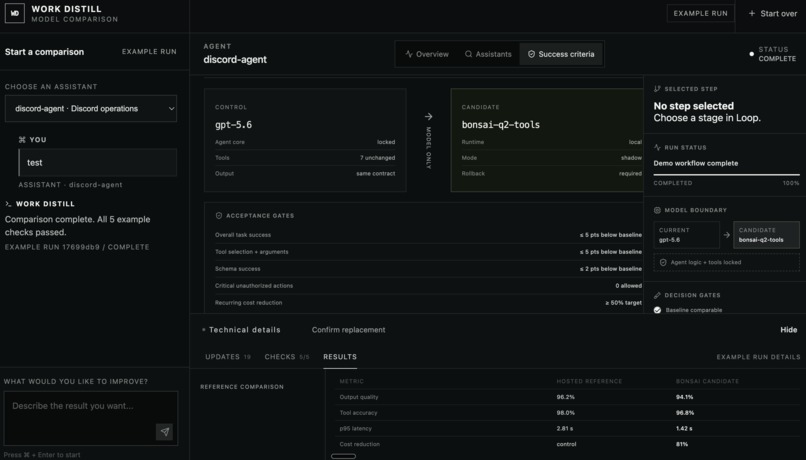
Task: Click the horizontal scrollbar under results table
Action: click(x=343, y=456)
